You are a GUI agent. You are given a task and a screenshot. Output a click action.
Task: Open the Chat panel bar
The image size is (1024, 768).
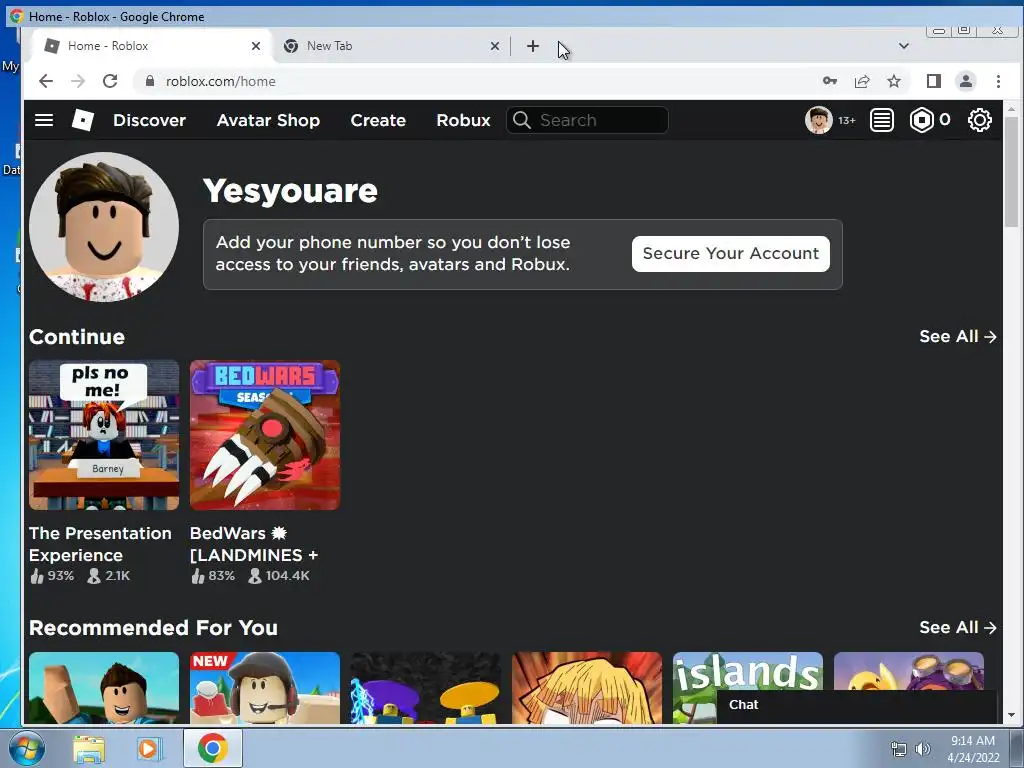pos(857,705)
